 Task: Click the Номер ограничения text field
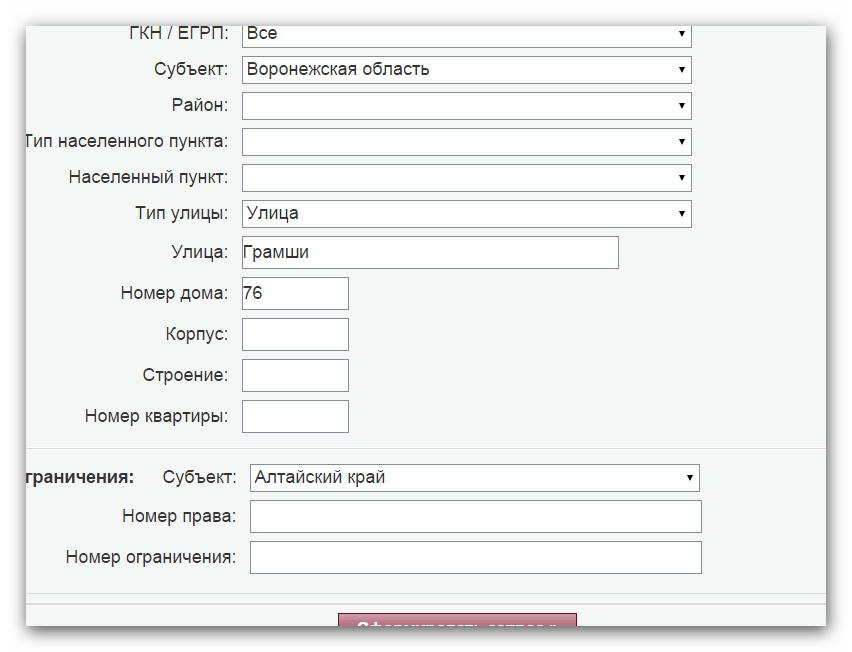click(475, 557)
